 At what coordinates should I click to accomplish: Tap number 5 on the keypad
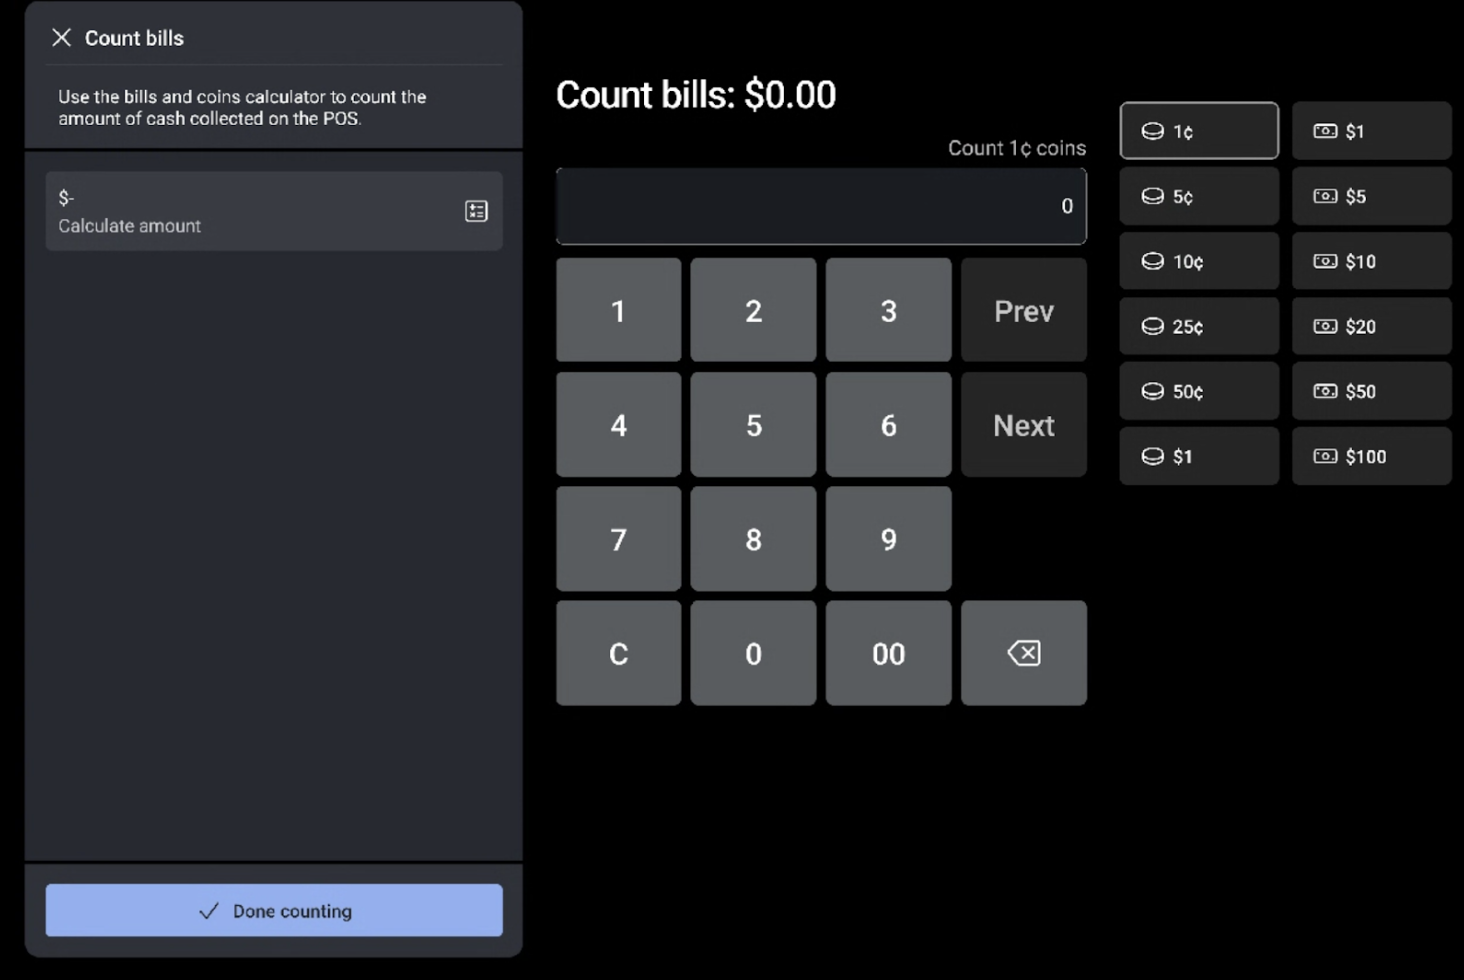(753, 425)
